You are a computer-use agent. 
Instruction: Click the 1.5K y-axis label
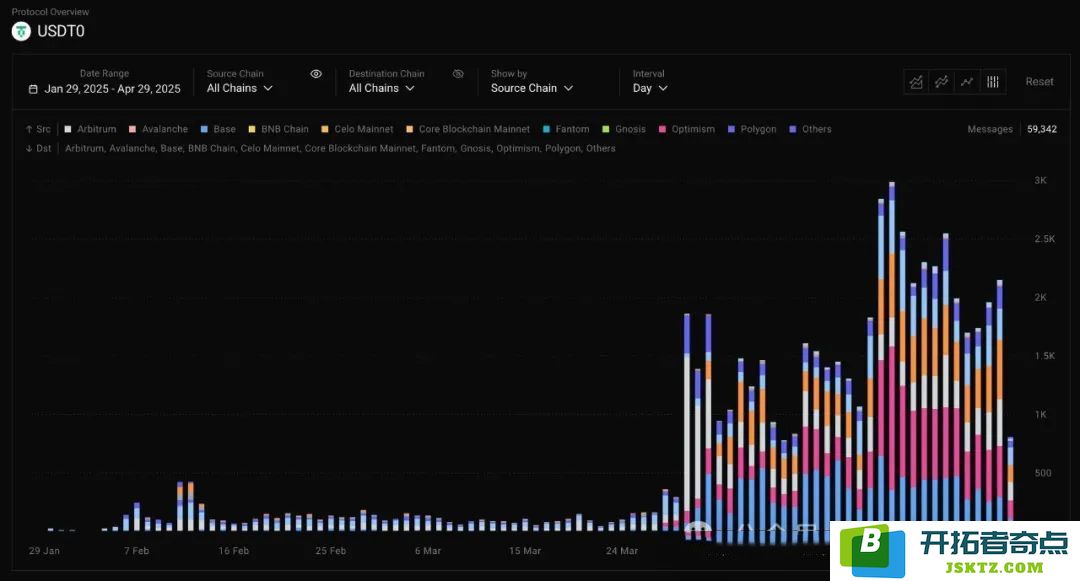point(1044,356)
